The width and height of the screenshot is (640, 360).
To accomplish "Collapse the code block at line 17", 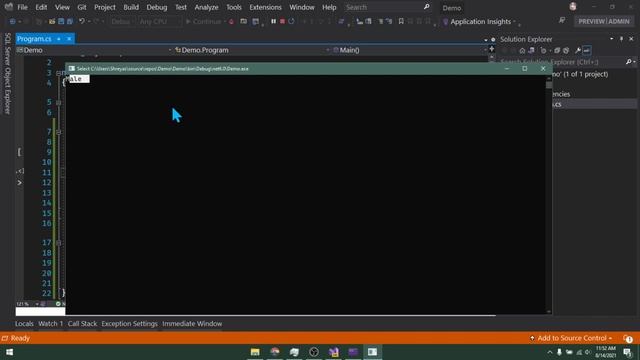I will [x=58, y=243].
